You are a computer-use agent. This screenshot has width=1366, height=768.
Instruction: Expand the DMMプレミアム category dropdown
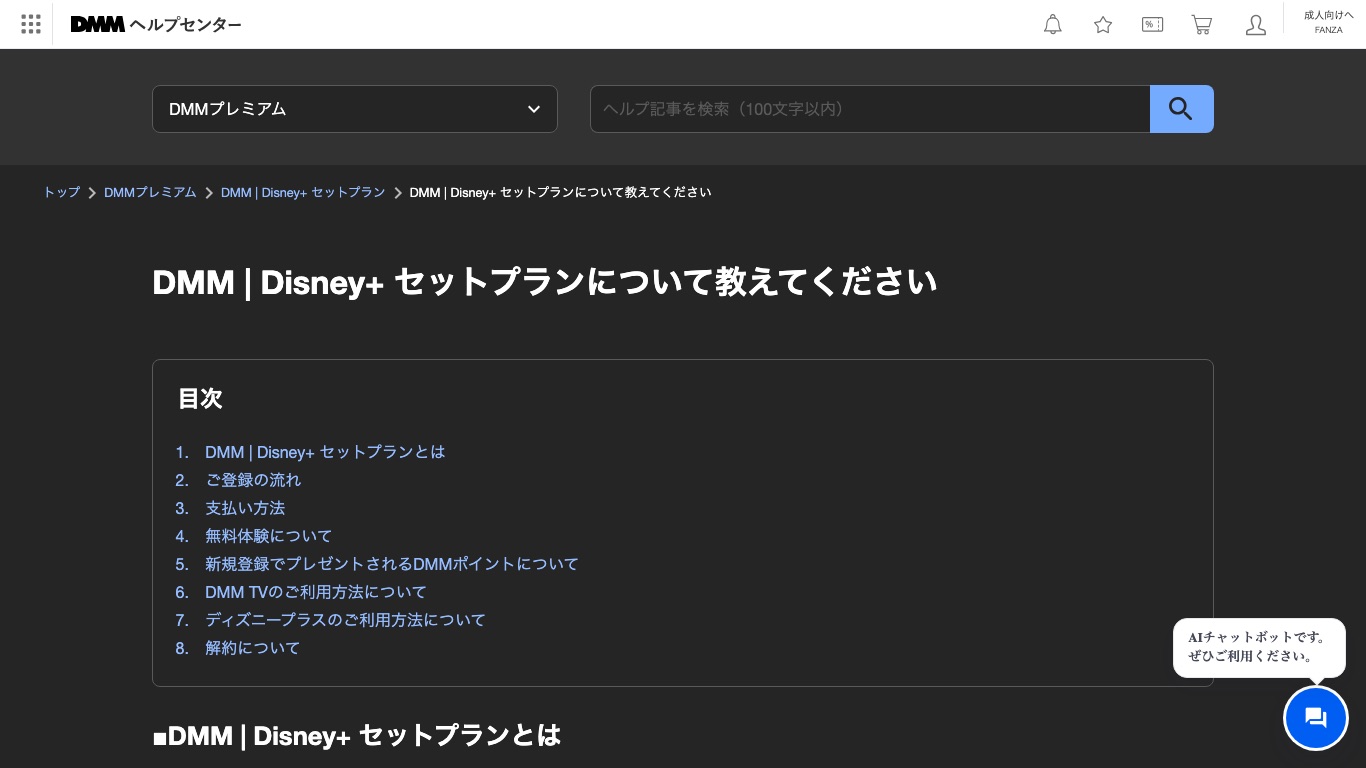[x=355, y=109]
